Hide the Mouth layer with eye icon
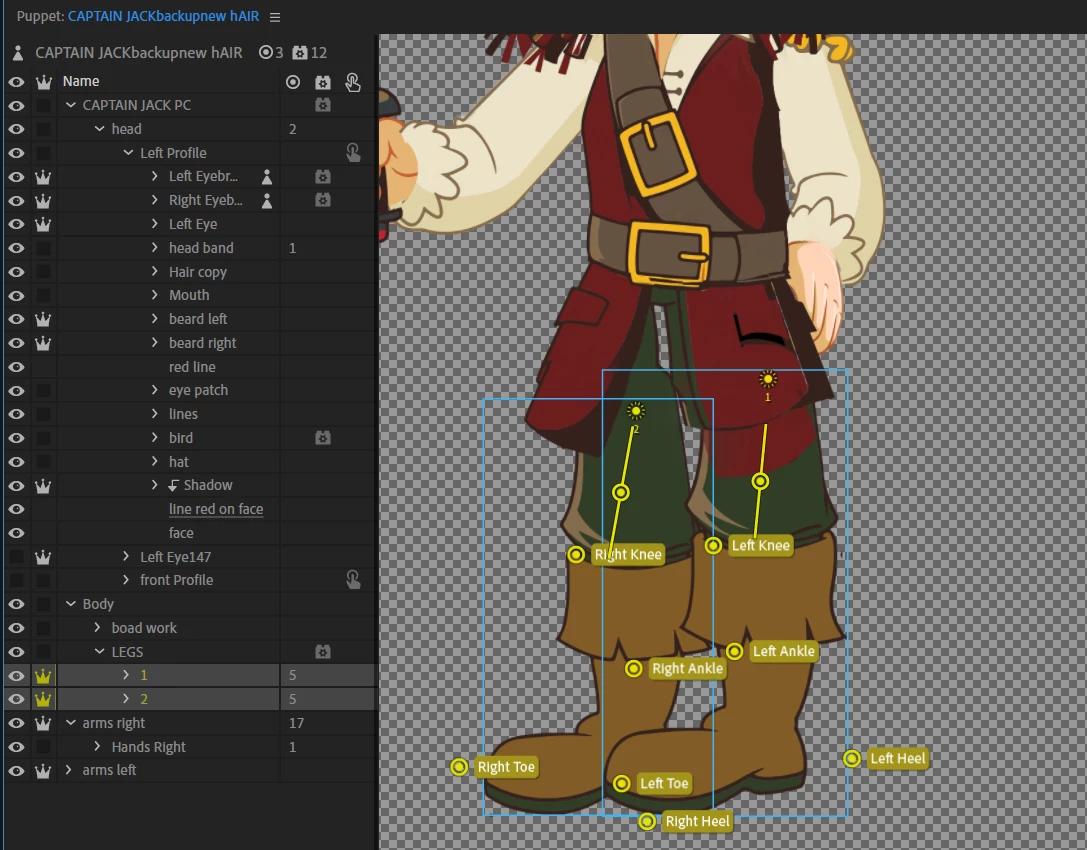Viewport: 1087px width, 850px height. [x=17, y=295]
